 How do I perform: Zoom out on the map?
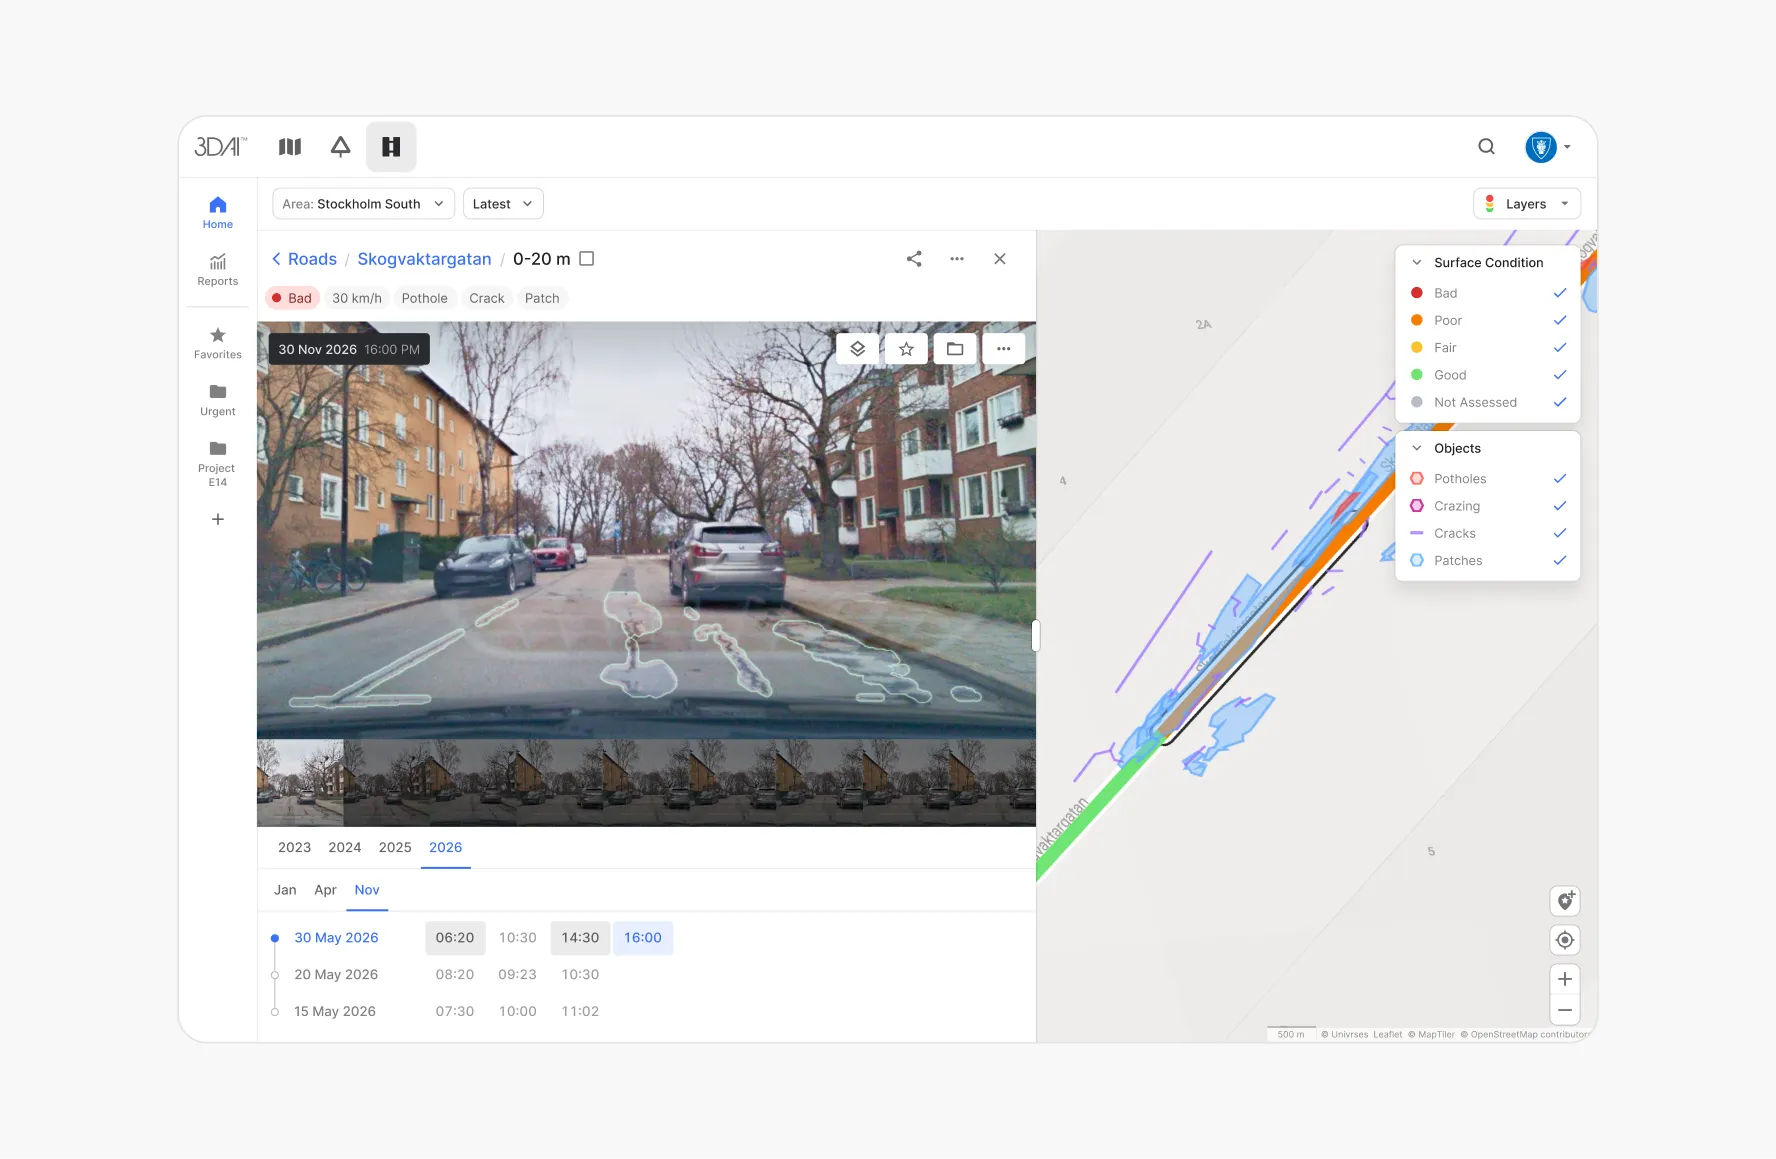(1565, 1010)
